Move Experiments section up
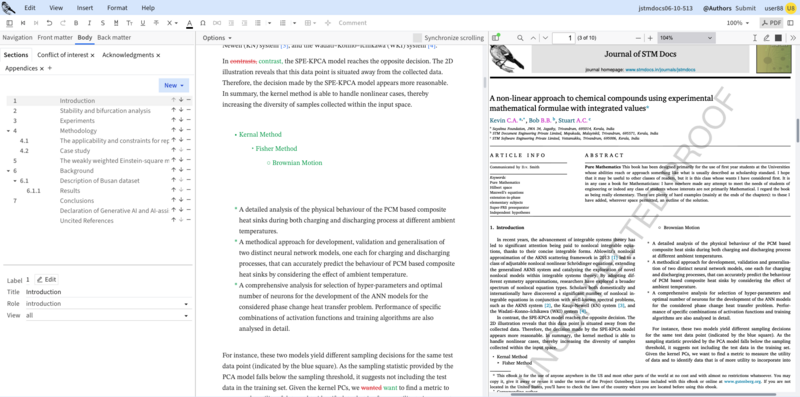The image size is (800, 397). [x=173, y=120]
